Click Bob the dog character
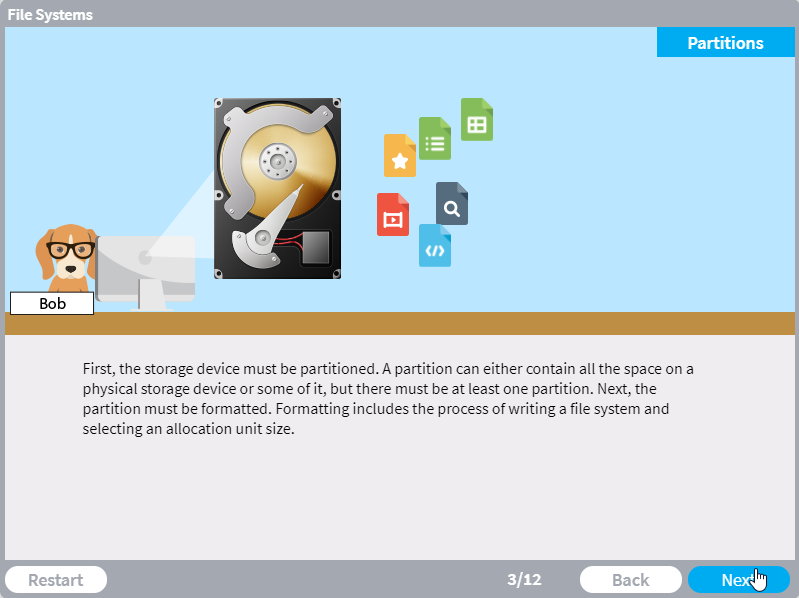This screenshot has width=799, height=598. coord(67,258)
